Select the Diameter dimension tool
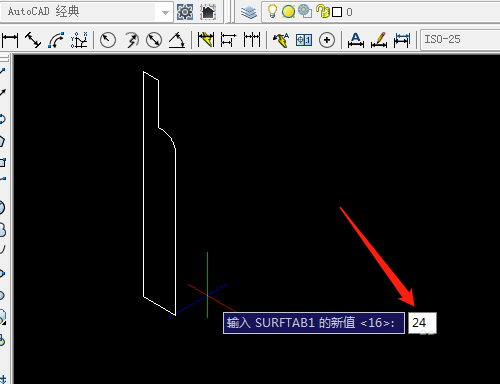 154,40
